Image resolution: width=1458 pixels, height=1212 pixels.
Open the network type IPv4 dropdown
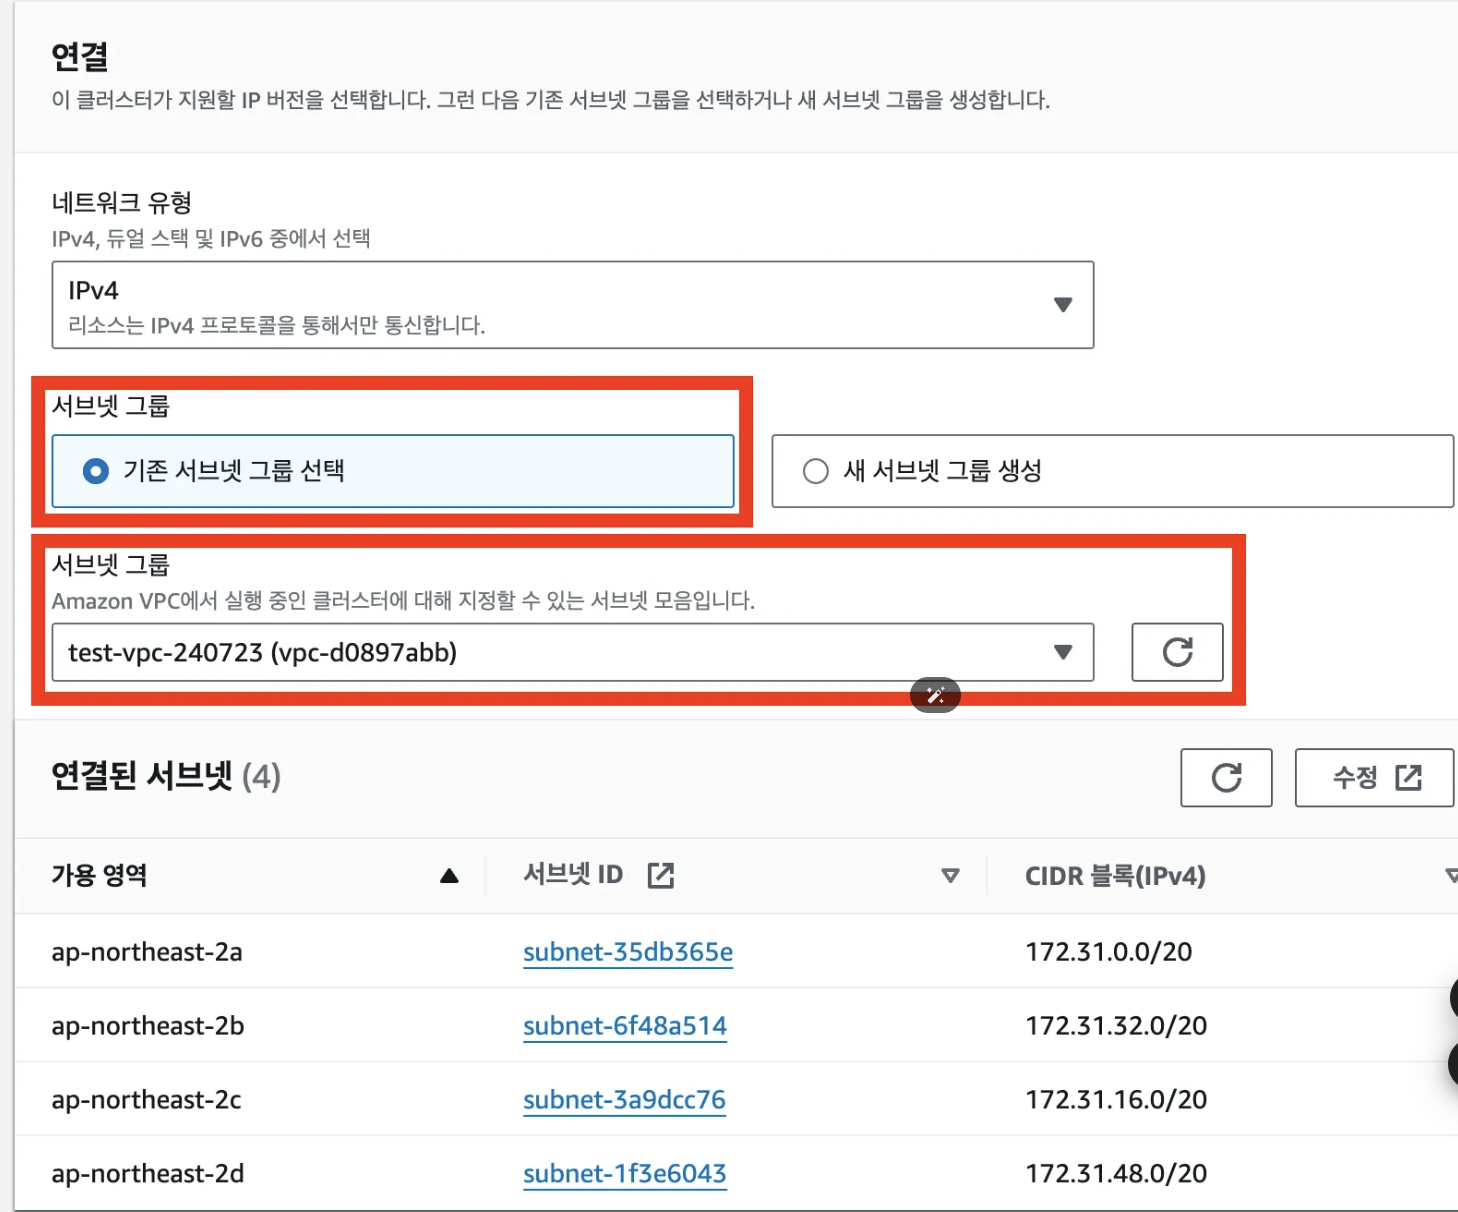coord(572,305)
